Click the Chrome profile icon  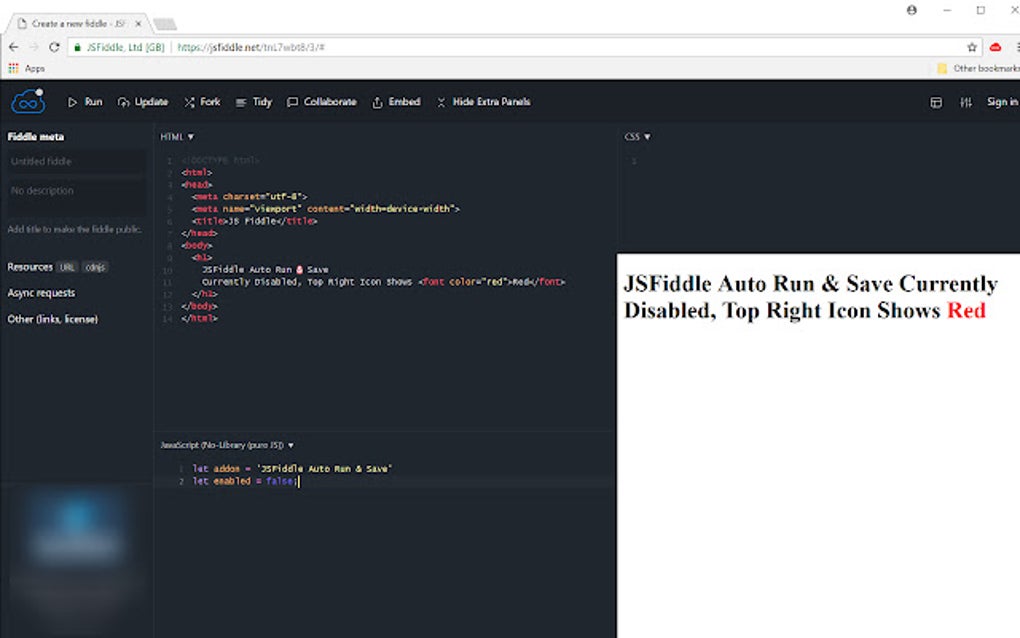point(912,10)
